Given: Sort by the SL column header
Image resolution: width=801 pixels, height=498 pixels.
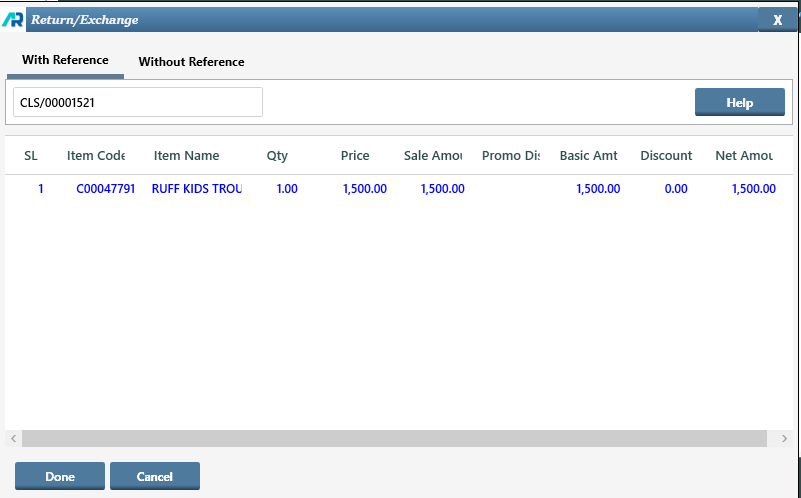Looking at the screenshot, I should pyautogui.click(x=31, y=156).
